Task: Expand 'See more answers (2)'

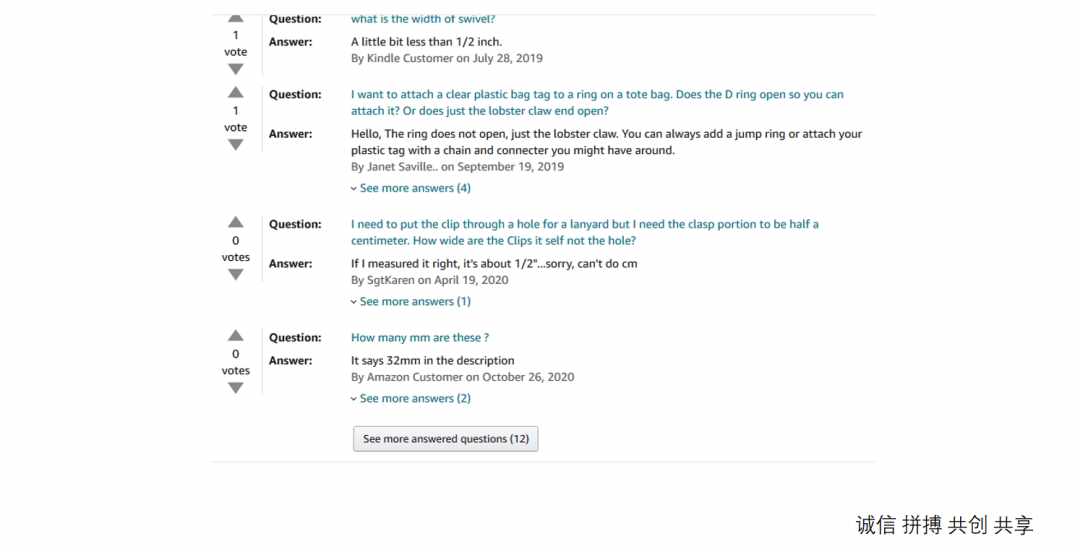Action: coord(411,398)
